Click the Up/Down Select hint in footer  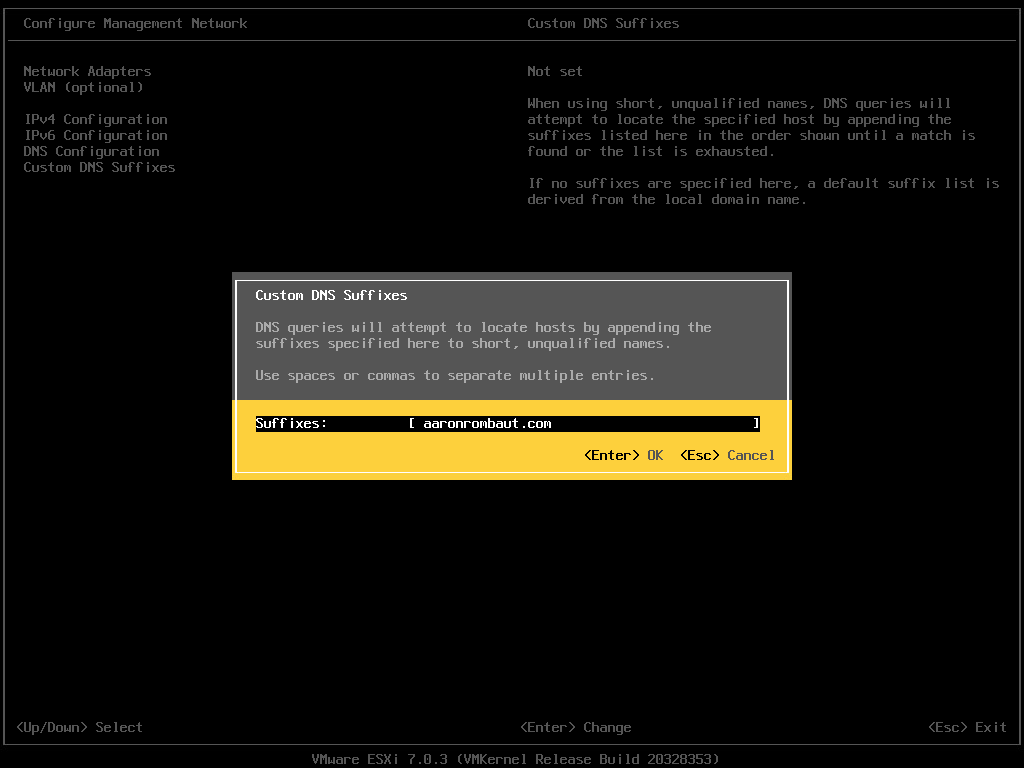point(80,727)
